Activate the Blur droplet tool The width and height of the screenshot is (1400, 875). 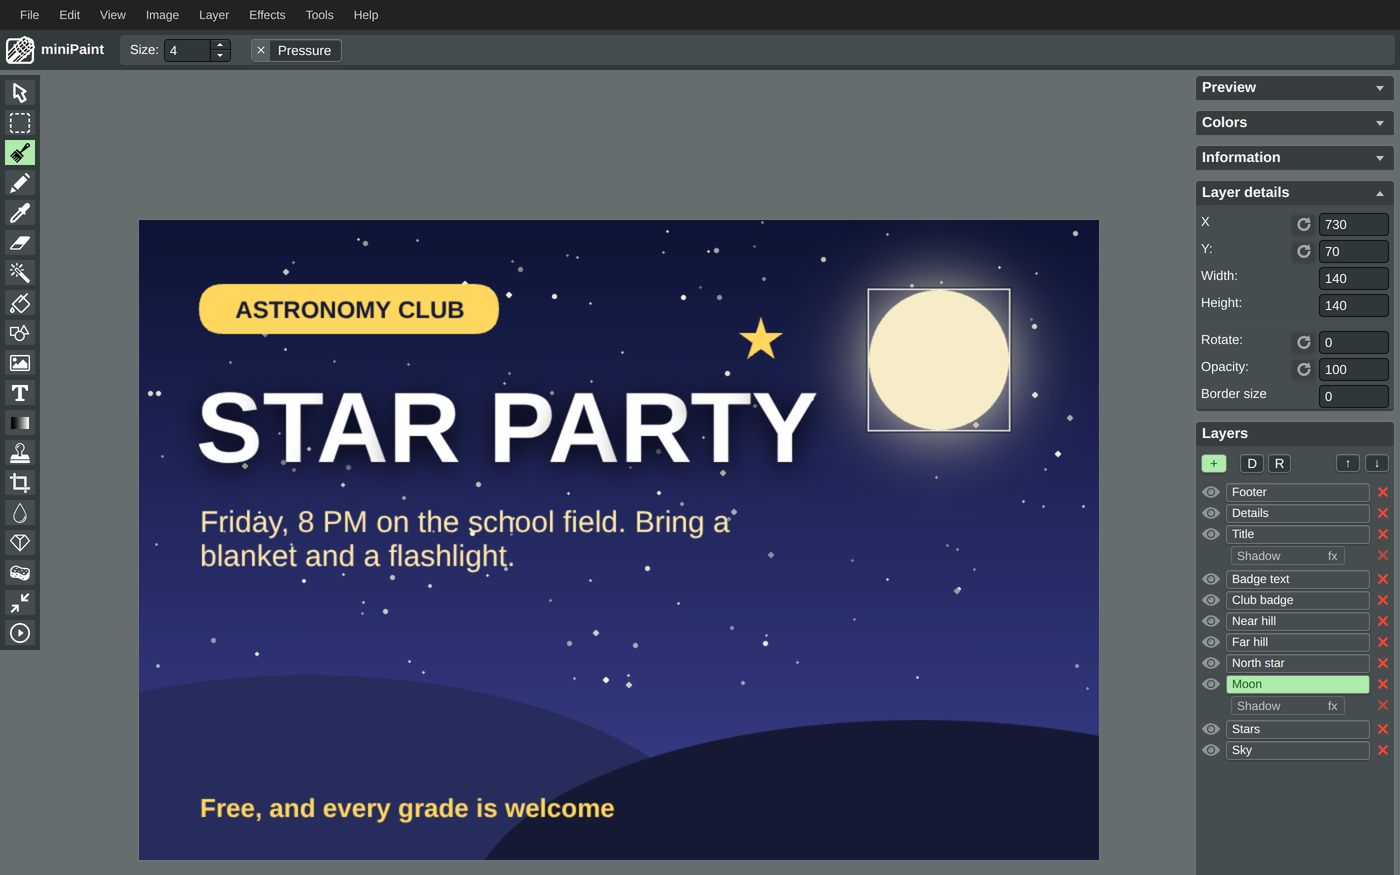(20, 513)
